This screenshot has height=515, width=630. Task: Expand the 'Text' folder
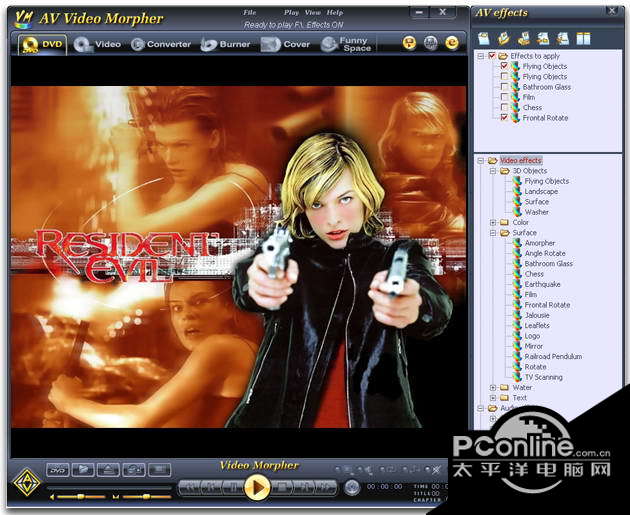click(x=493, y=398)
